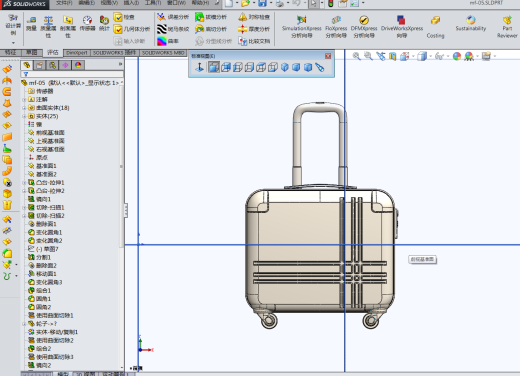Open the Sensor (传感器) gauge tool
Viewport: 520px width, 376px height.
pyautogui.click(x=87, y=23)
